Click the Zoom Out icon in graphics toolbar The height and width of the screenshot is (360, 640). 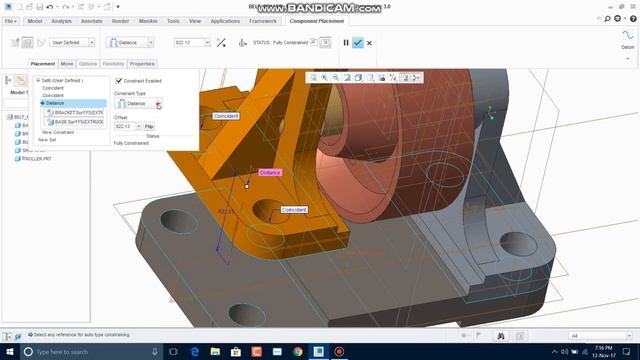pyautogui.click(x=336, y=78)
